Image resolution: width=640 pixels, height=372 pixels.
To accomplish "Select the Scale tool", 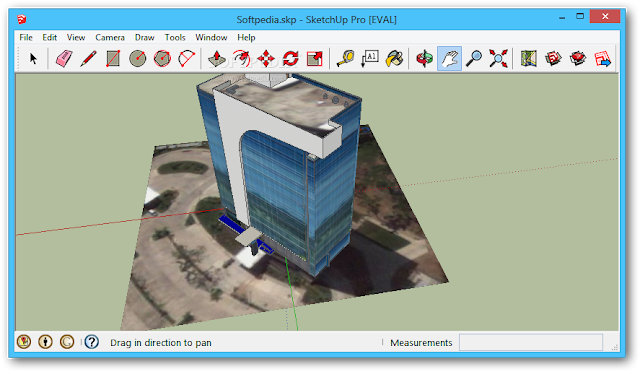I will pos(315,59).
